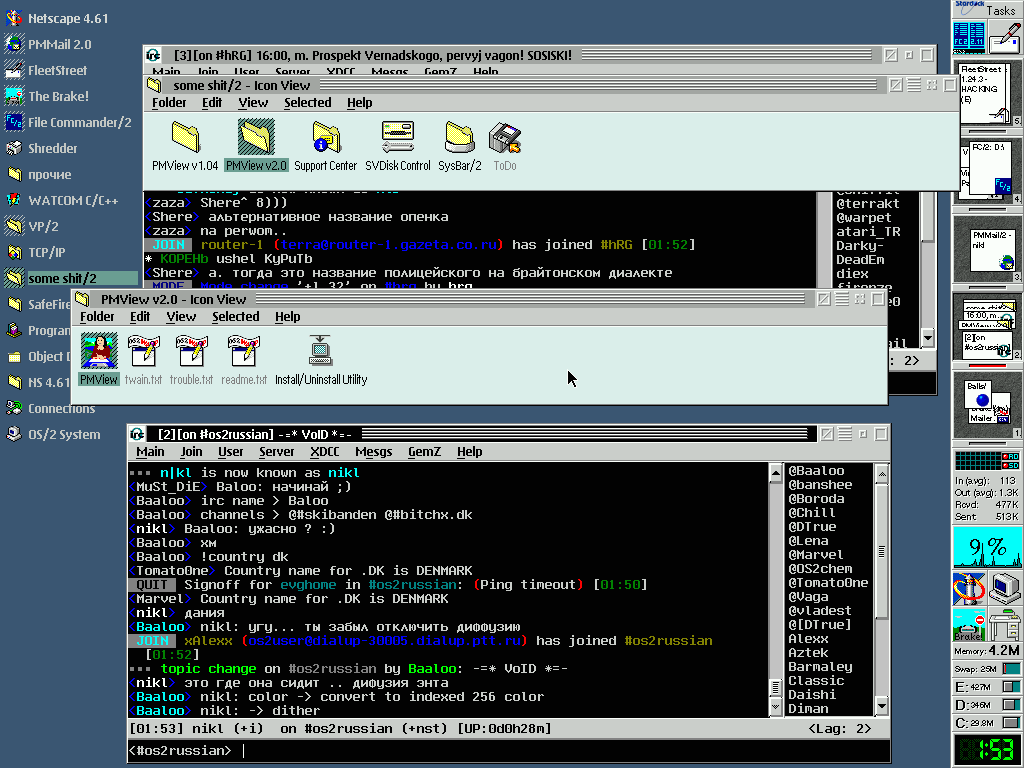This screenshot has height=768, width=1024.
Task: Select the NS 4.61 desktop folder
Action: click(x=37, y=383)
